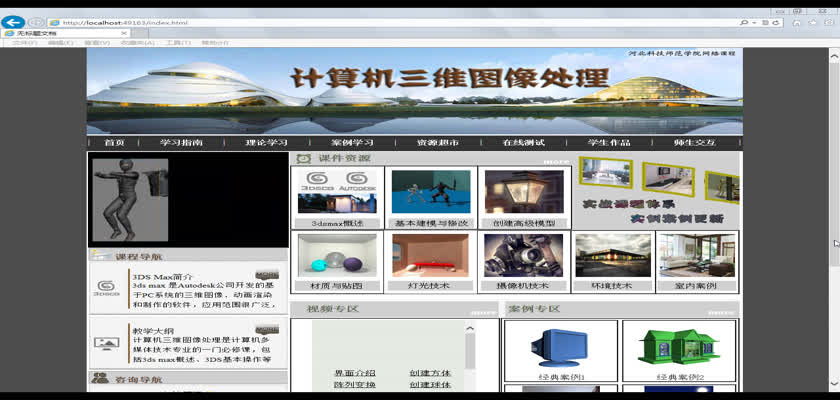The height and width of the screenshot is (400, 840).
Task: Click the page scrollbar down arrow
Action: (x=834, y=382)
